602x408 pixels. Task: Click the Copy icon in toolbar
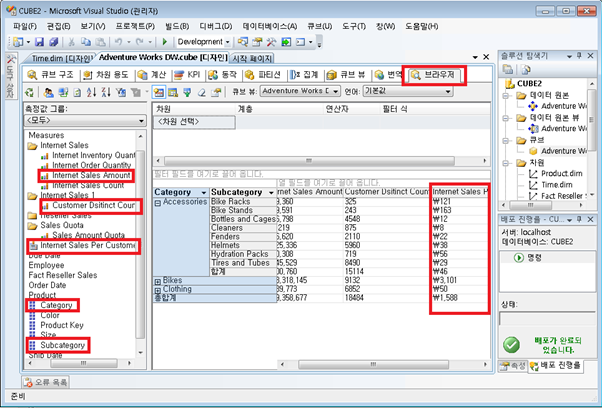(x=86, y=42)
